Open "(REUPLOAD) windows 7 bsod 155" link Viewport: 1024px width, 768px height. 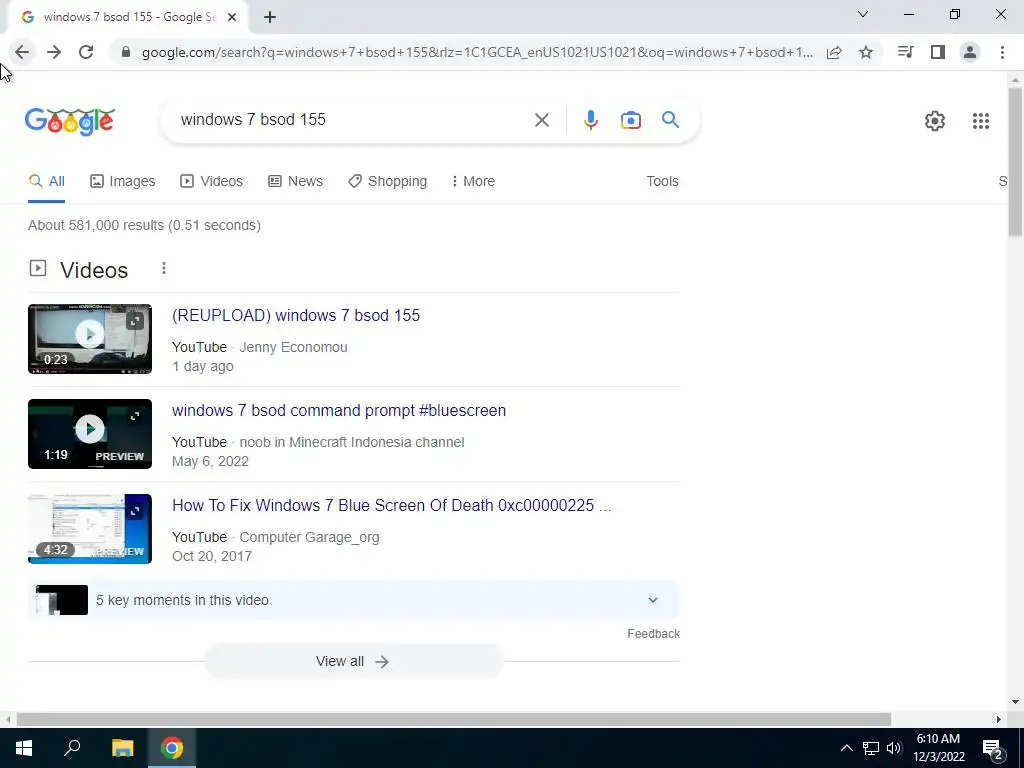[296, 315]
